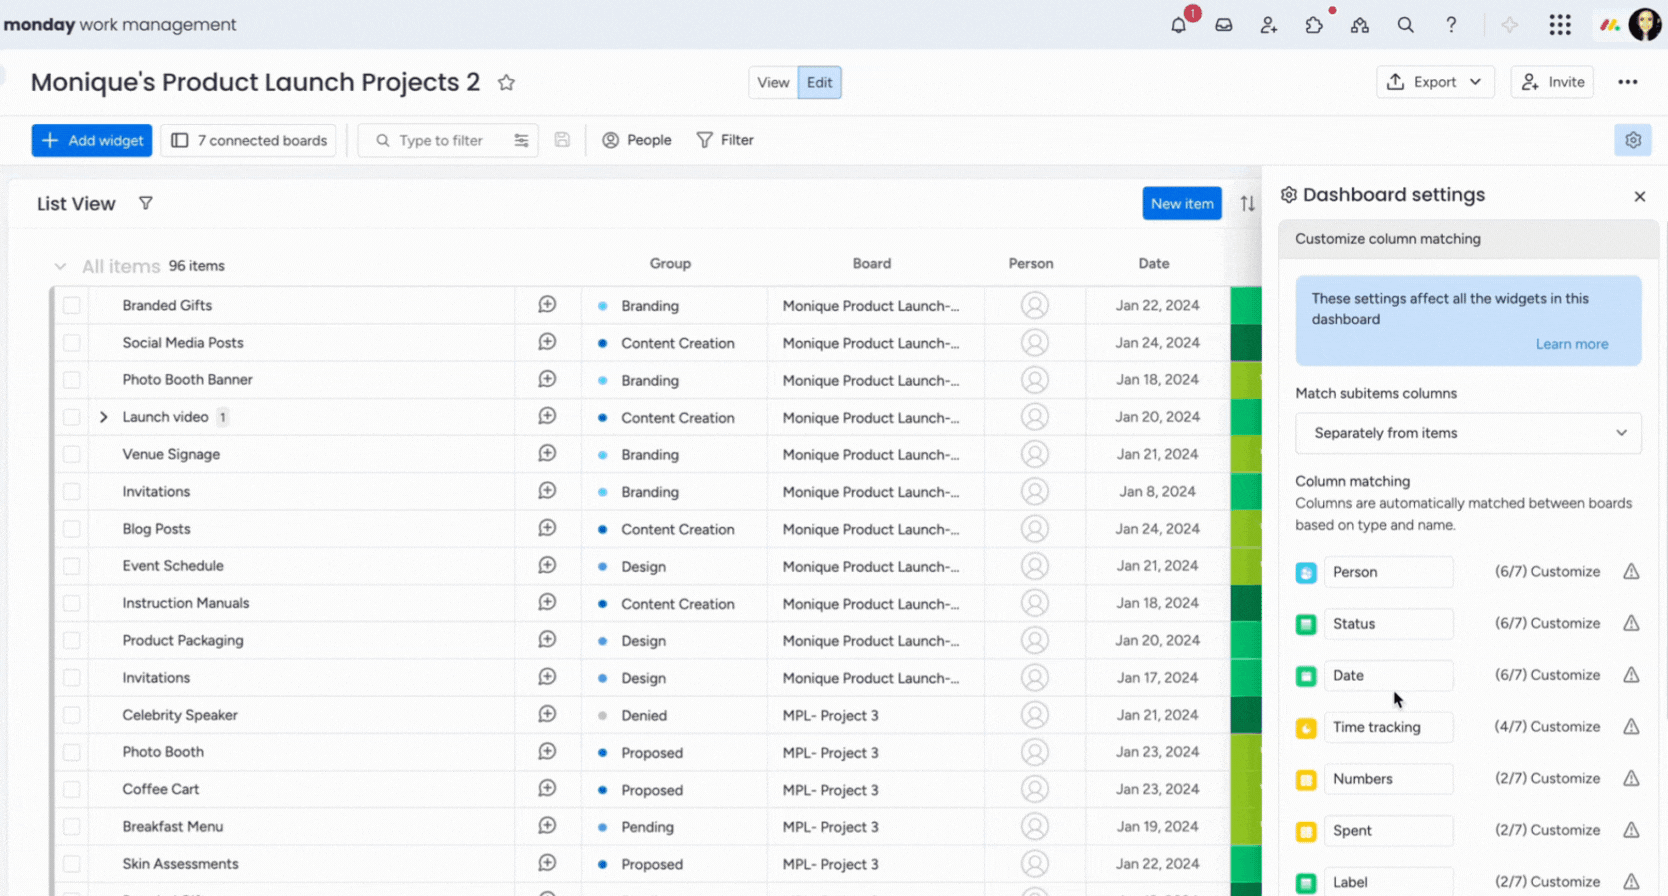
Task: Open the Filter button in toolbar
Action: point(725,141)
